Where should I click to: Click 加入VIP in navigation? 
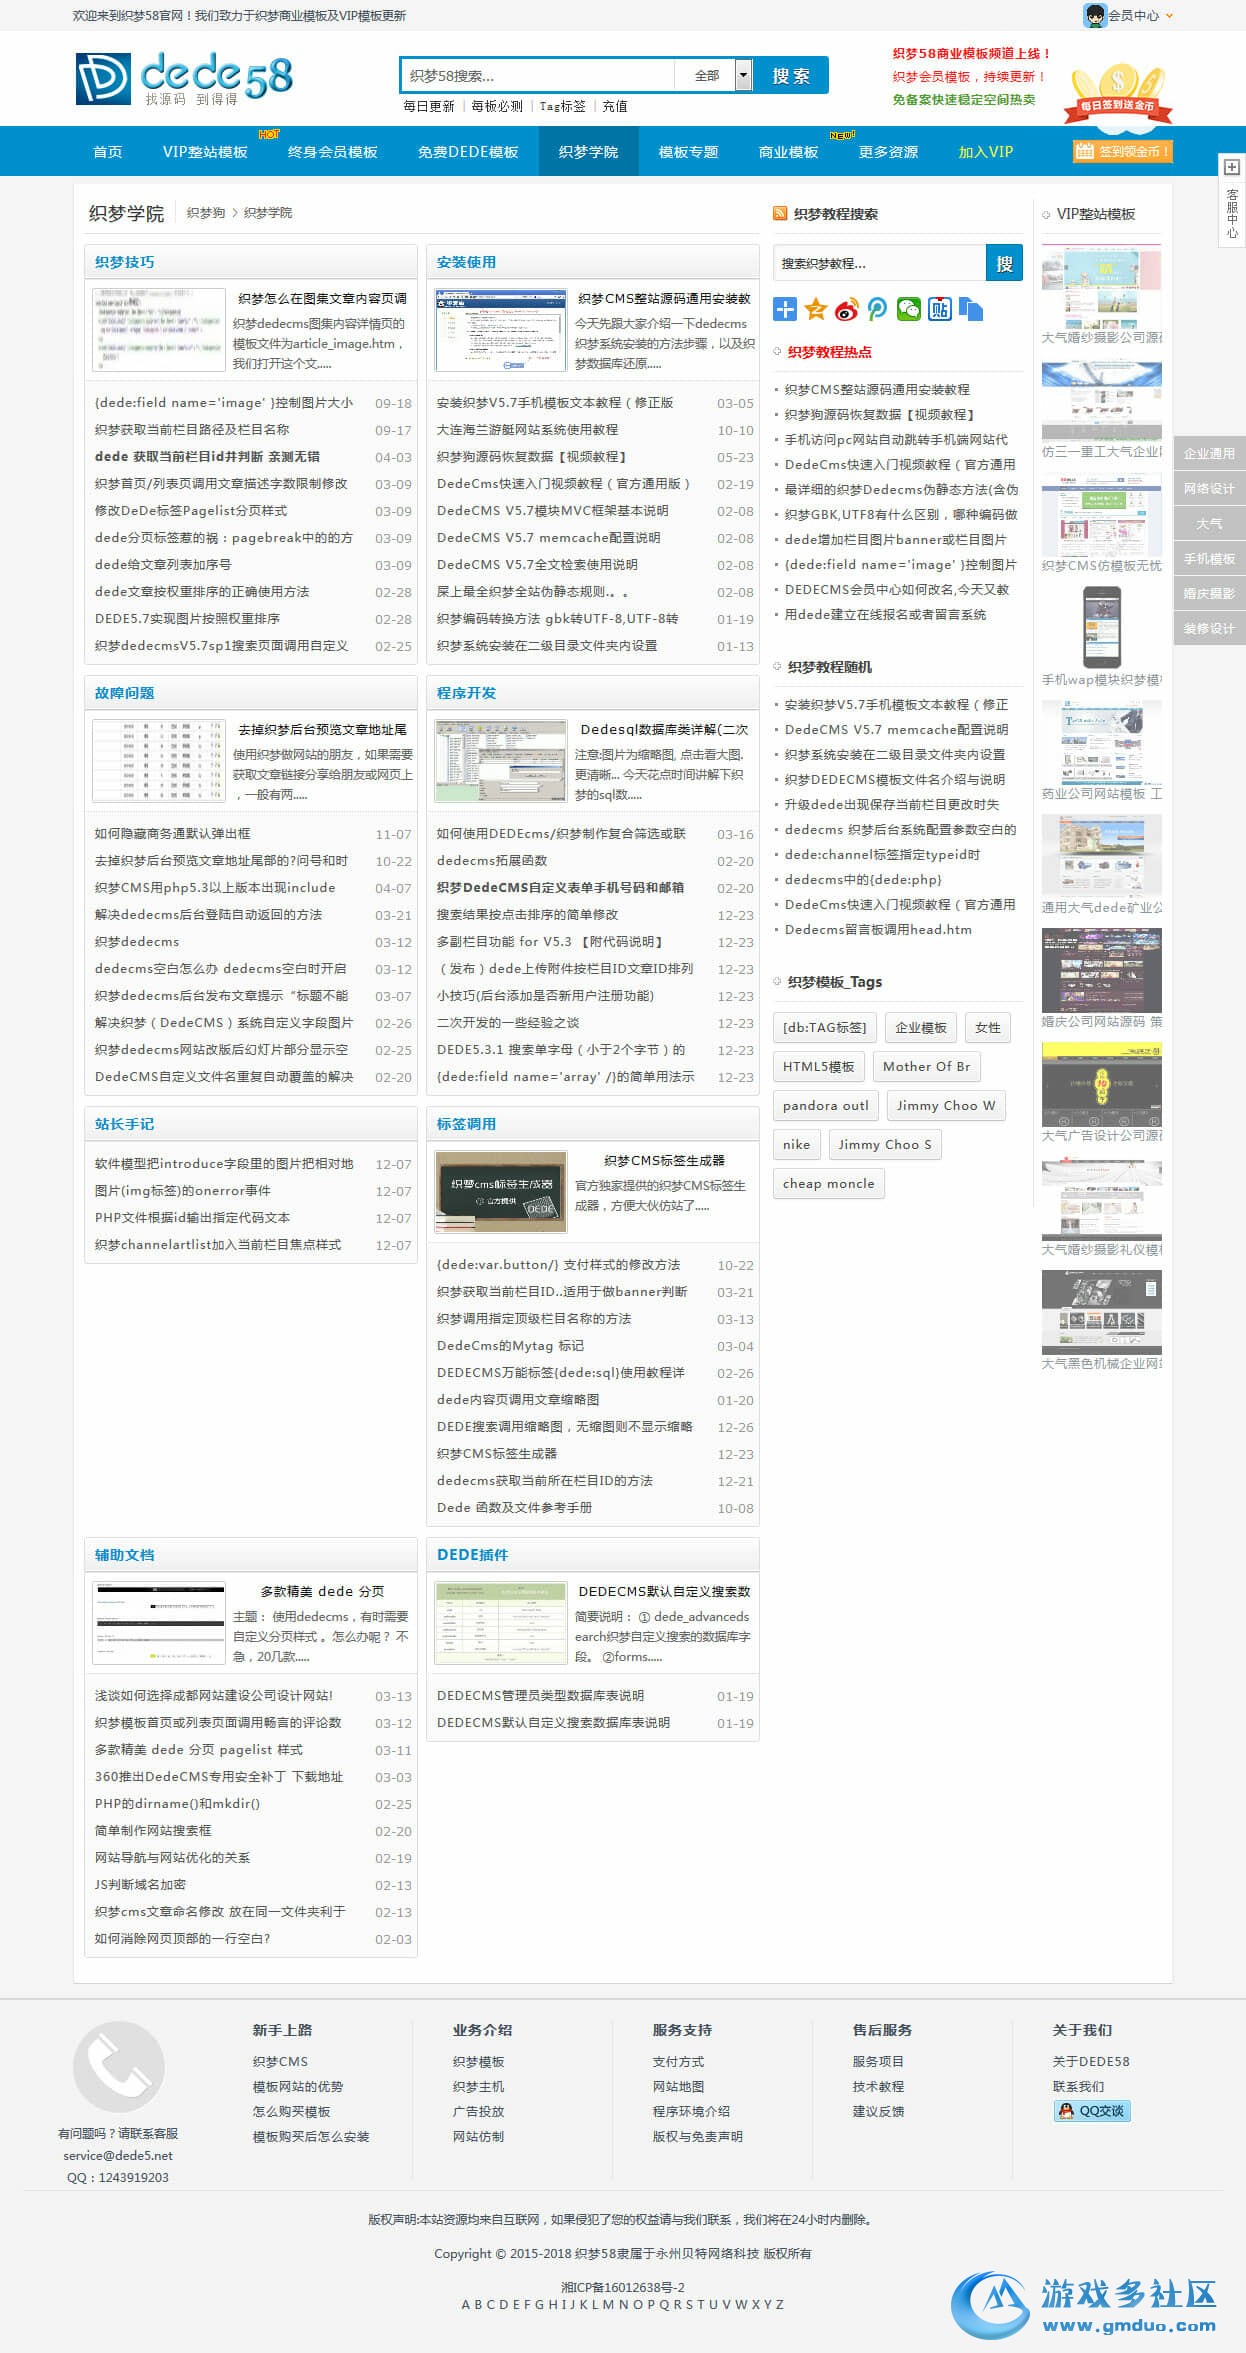pos(986,152)
